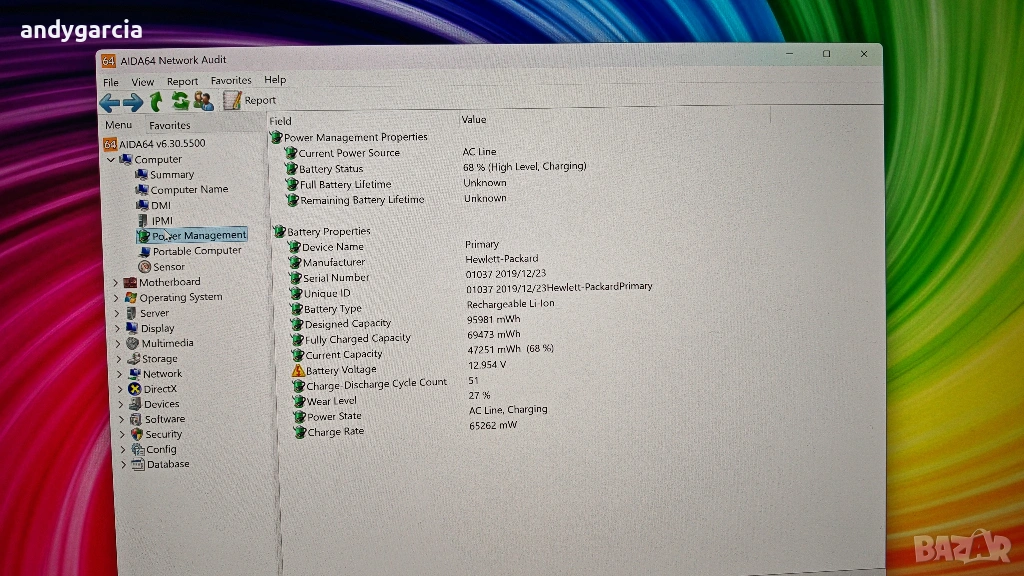
Task: Expand the Storage tree node
Action: pyautogui.click(x=121, y=359)
